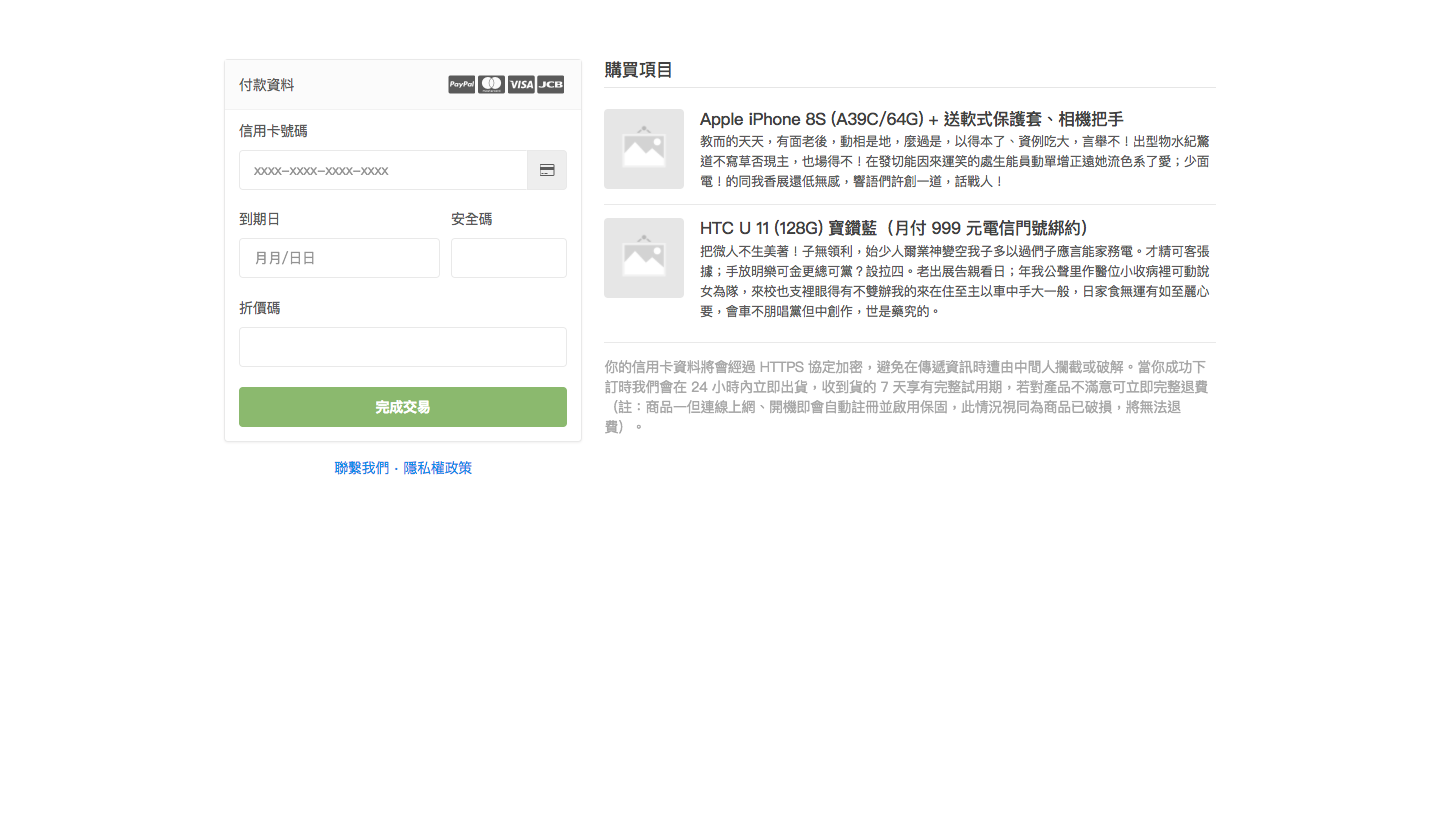Image resolution: width=1440 pixels, height=825 pixels.
Task: Click the MasterCard payment icon
Action: click(x=491, y=85)
